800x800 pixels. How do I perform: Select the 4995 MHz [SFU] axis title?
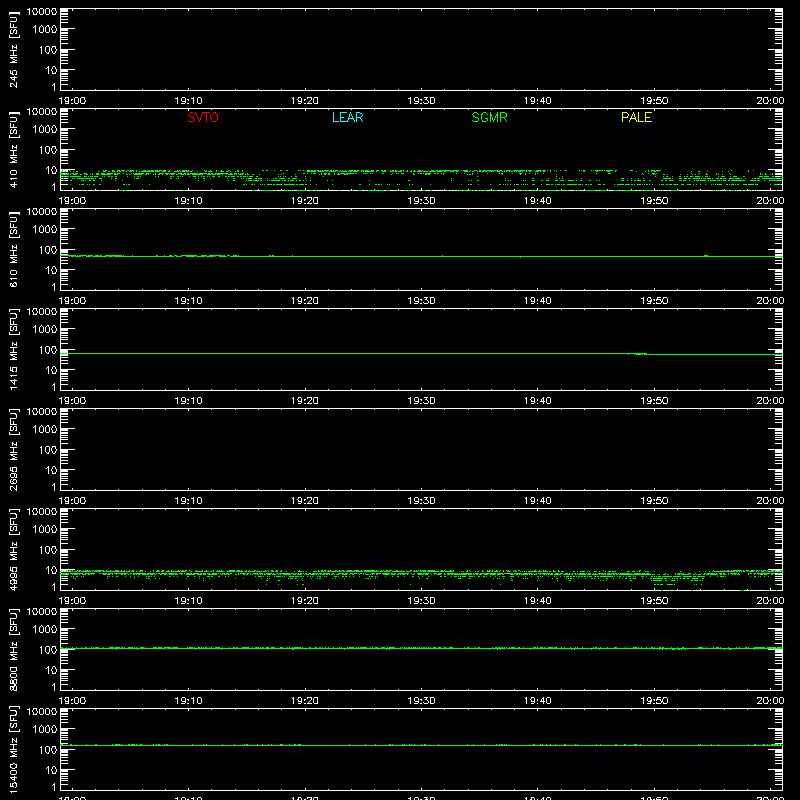13,550
